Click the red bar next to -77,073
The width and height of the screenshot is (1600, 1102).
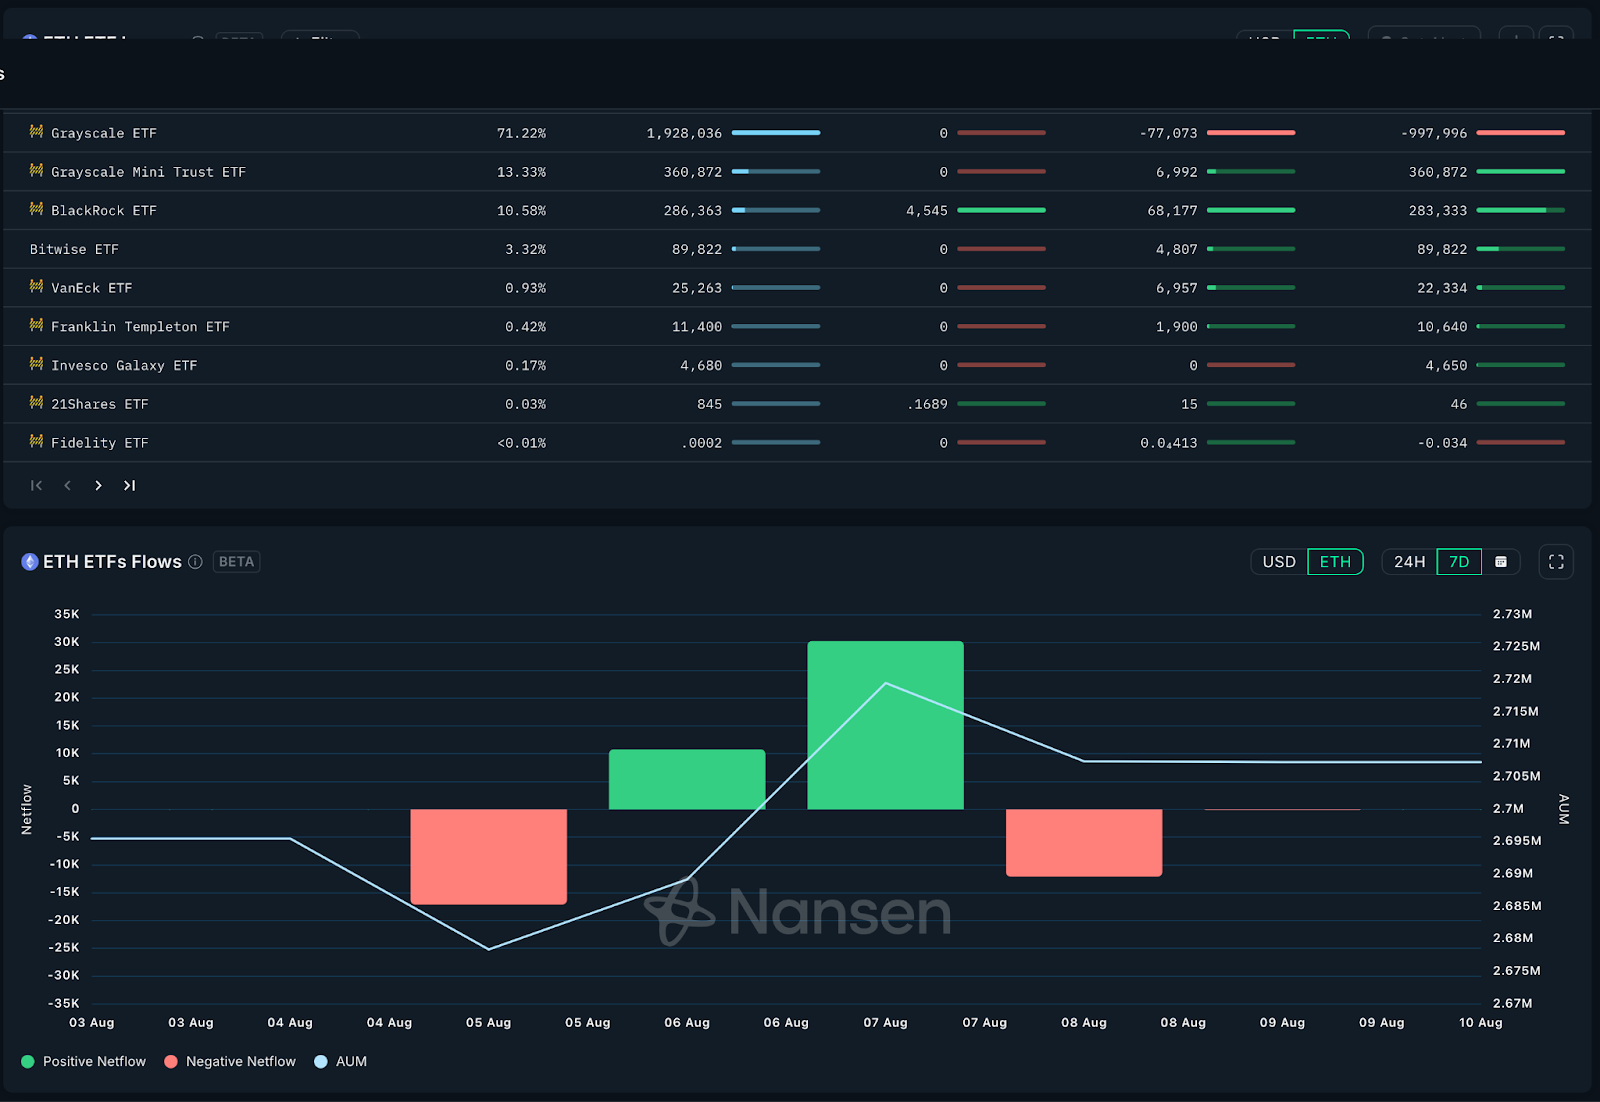tap(1251, 133)
